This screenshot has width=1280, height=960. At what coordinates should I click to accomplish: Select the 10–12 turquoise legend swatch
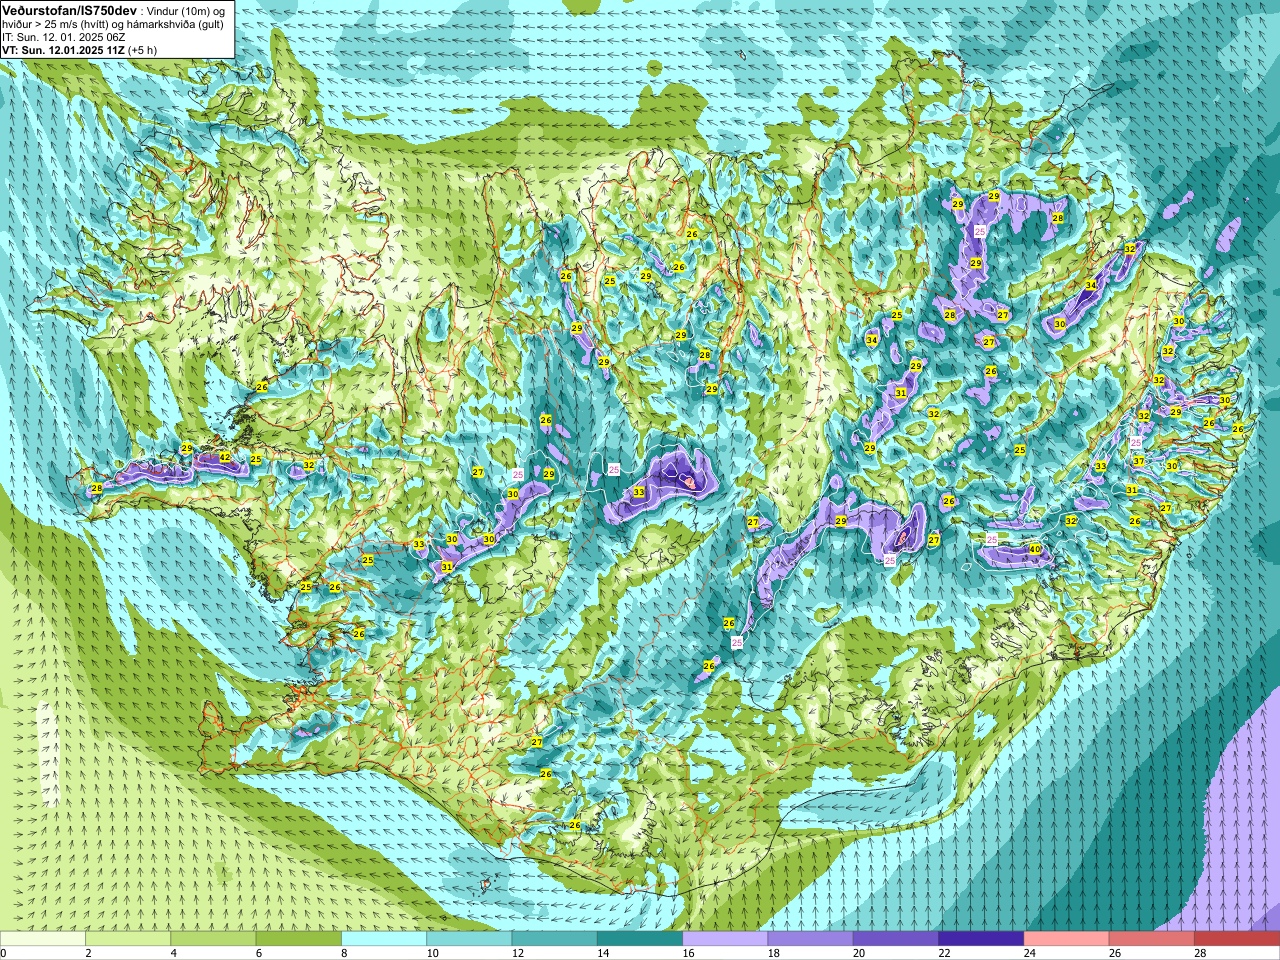[x=469, y=939]
